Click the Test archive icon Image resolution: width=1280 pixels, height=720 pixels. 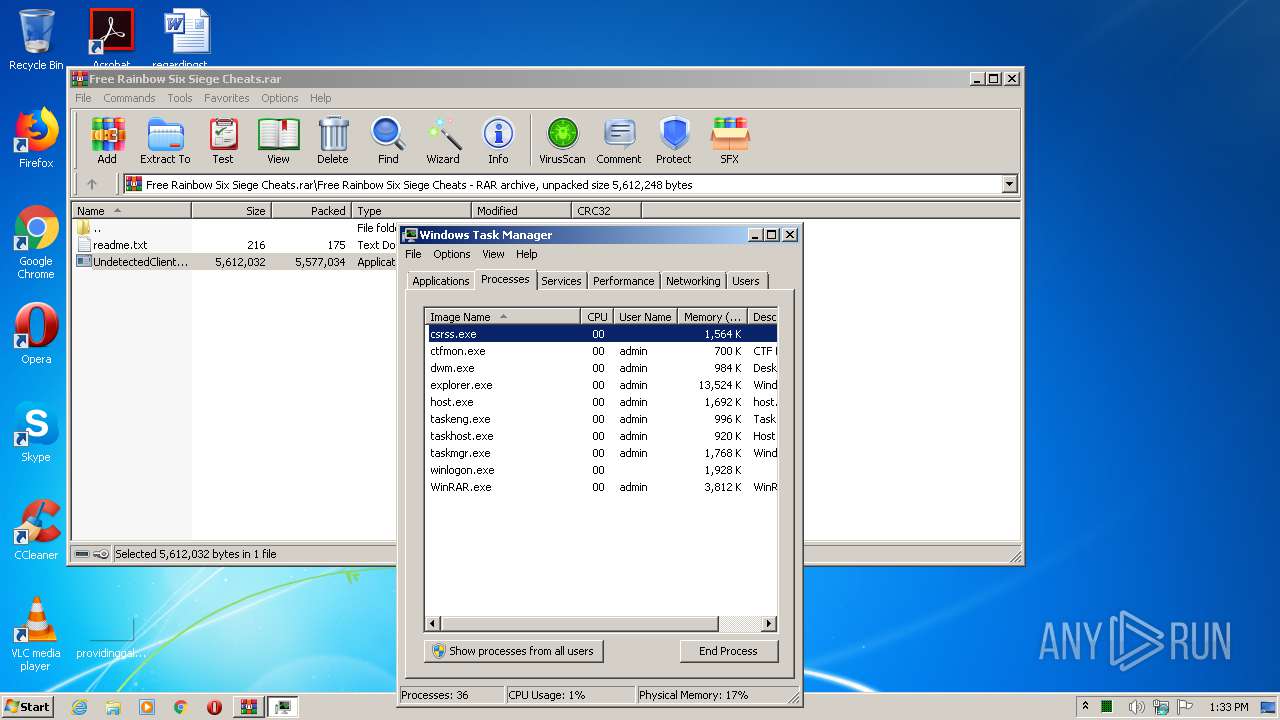(223, 140)
